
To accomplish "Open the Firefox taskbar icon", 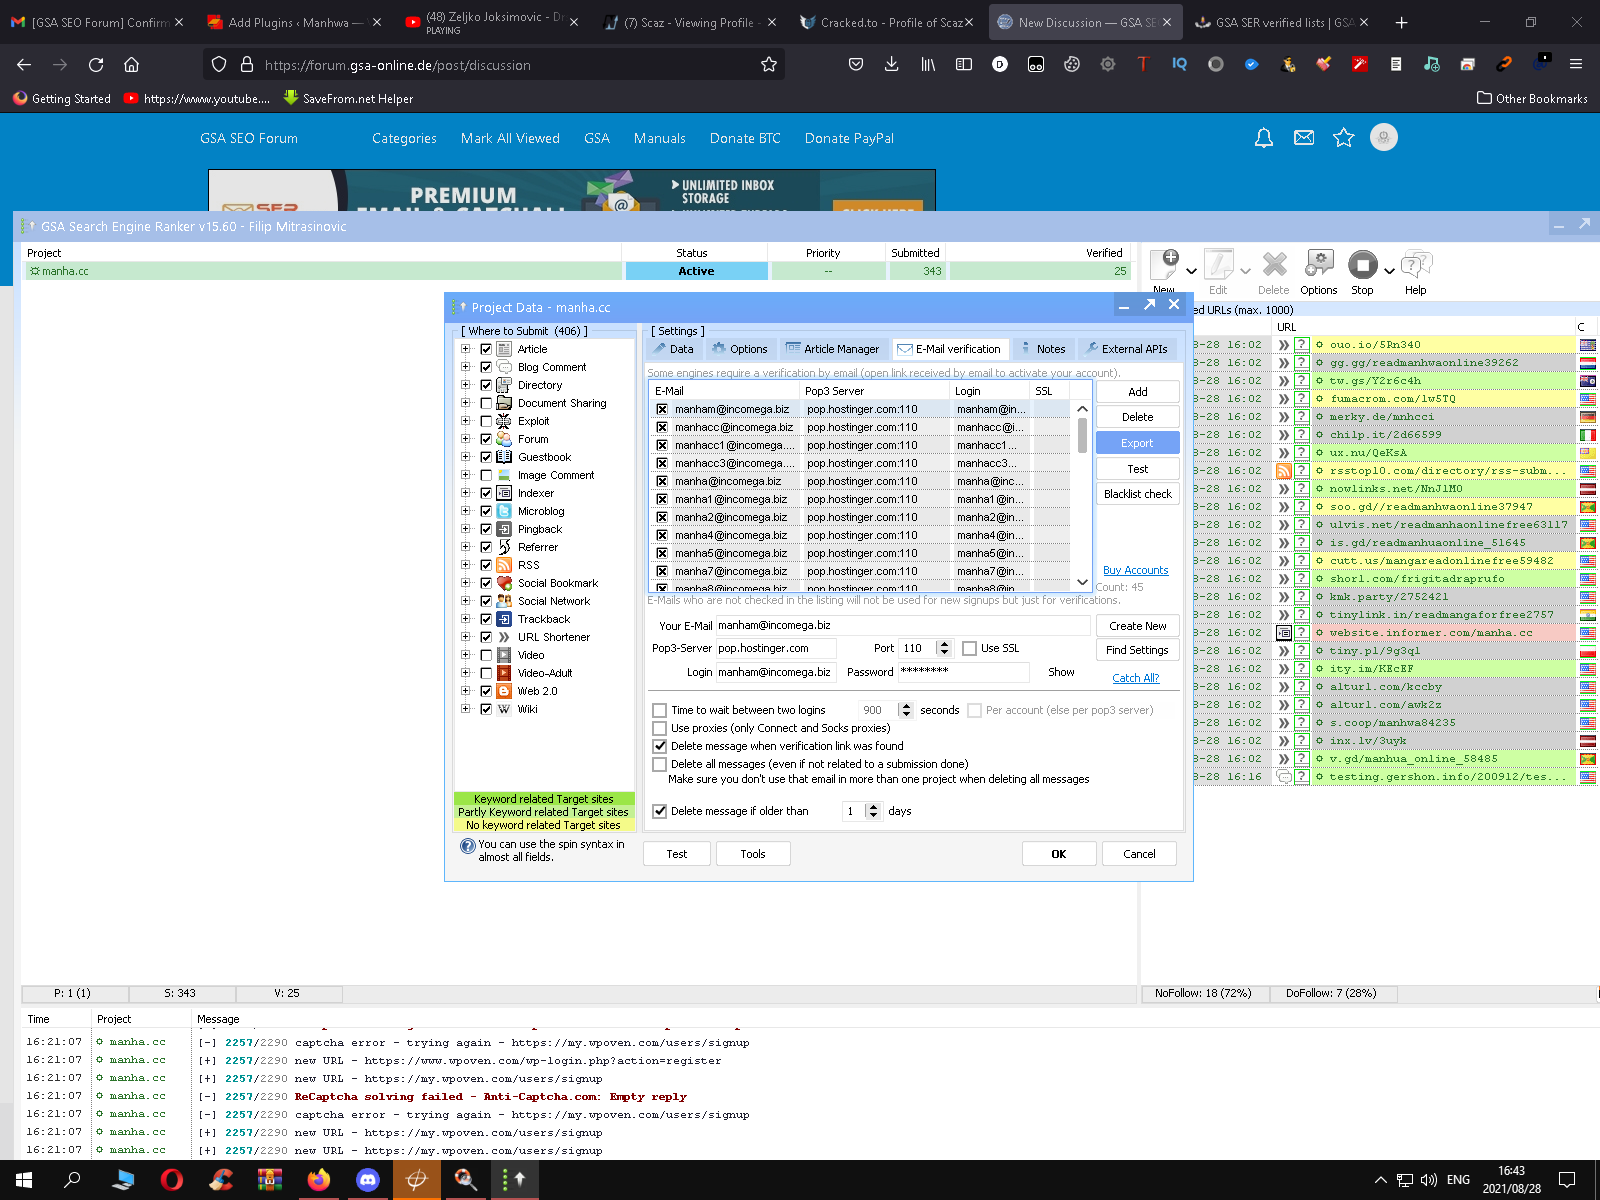I will (x=319, y=1180).
